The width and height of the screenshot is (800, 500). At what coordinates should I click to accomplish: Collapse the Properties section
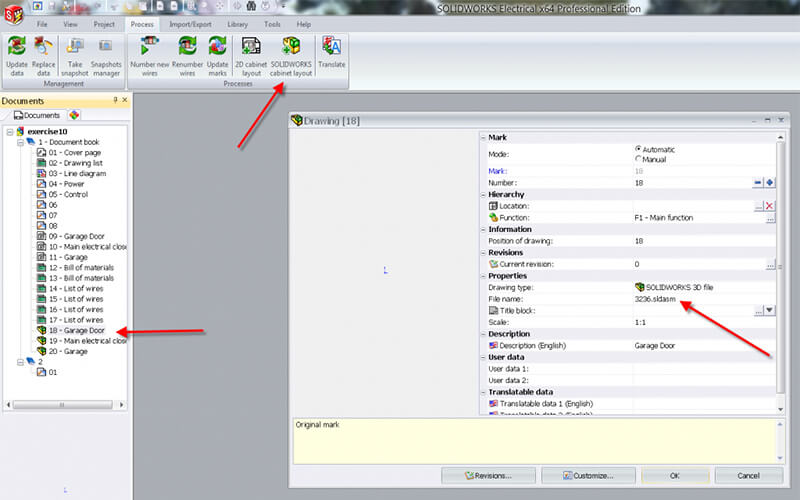click(x=483, y=276)
